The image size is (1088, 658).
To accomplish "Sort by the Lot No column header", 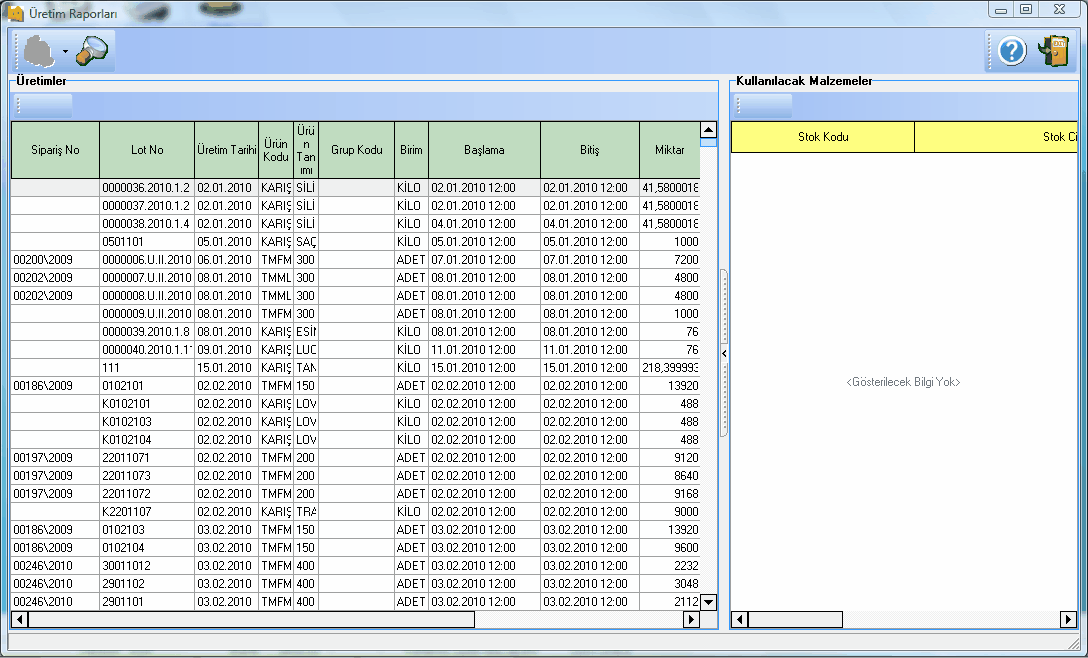I will 147,150.
